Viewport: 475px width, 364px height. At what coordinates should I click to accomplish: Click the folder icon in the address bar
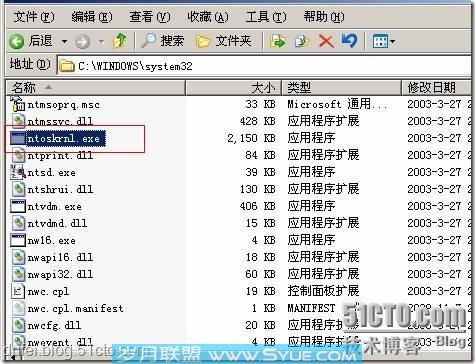pyautogui.click(x=67, y=66)
